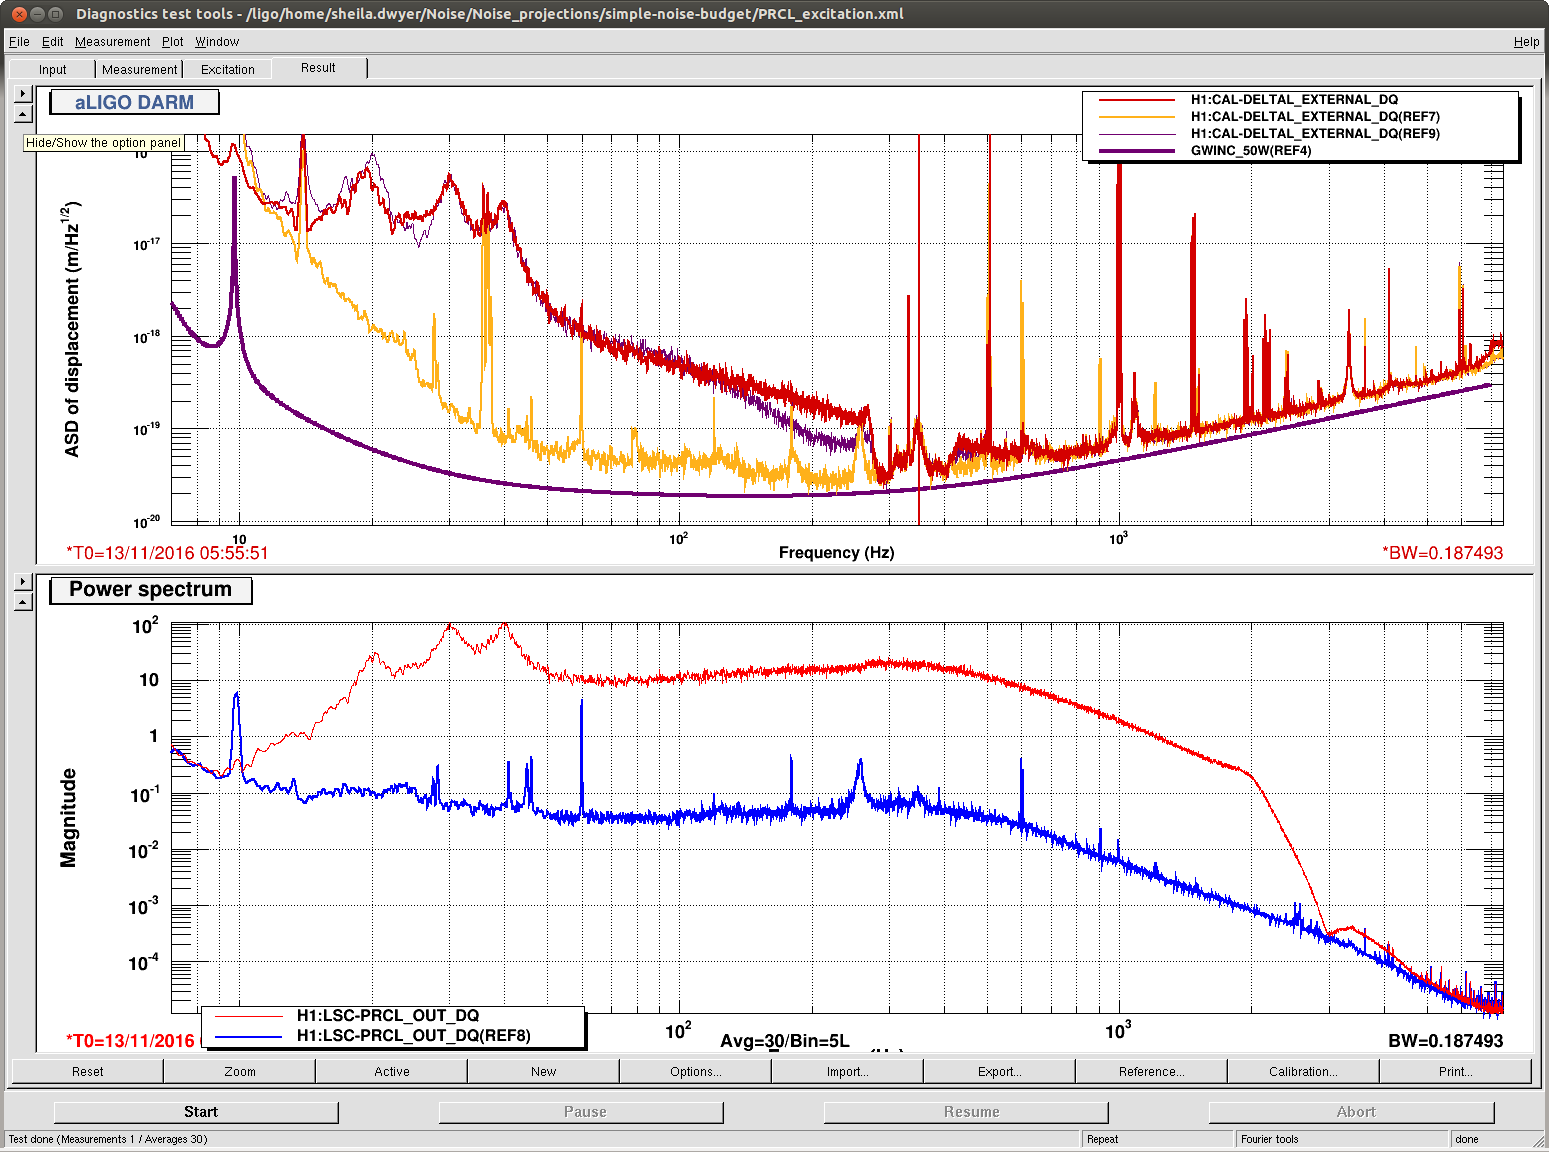The width and height of the screenshot is (1549, 1152).
Task: Click H1:CAL-DELTAL_EXTERNAL_DQ legend entry
Action: coord(1294,100)
